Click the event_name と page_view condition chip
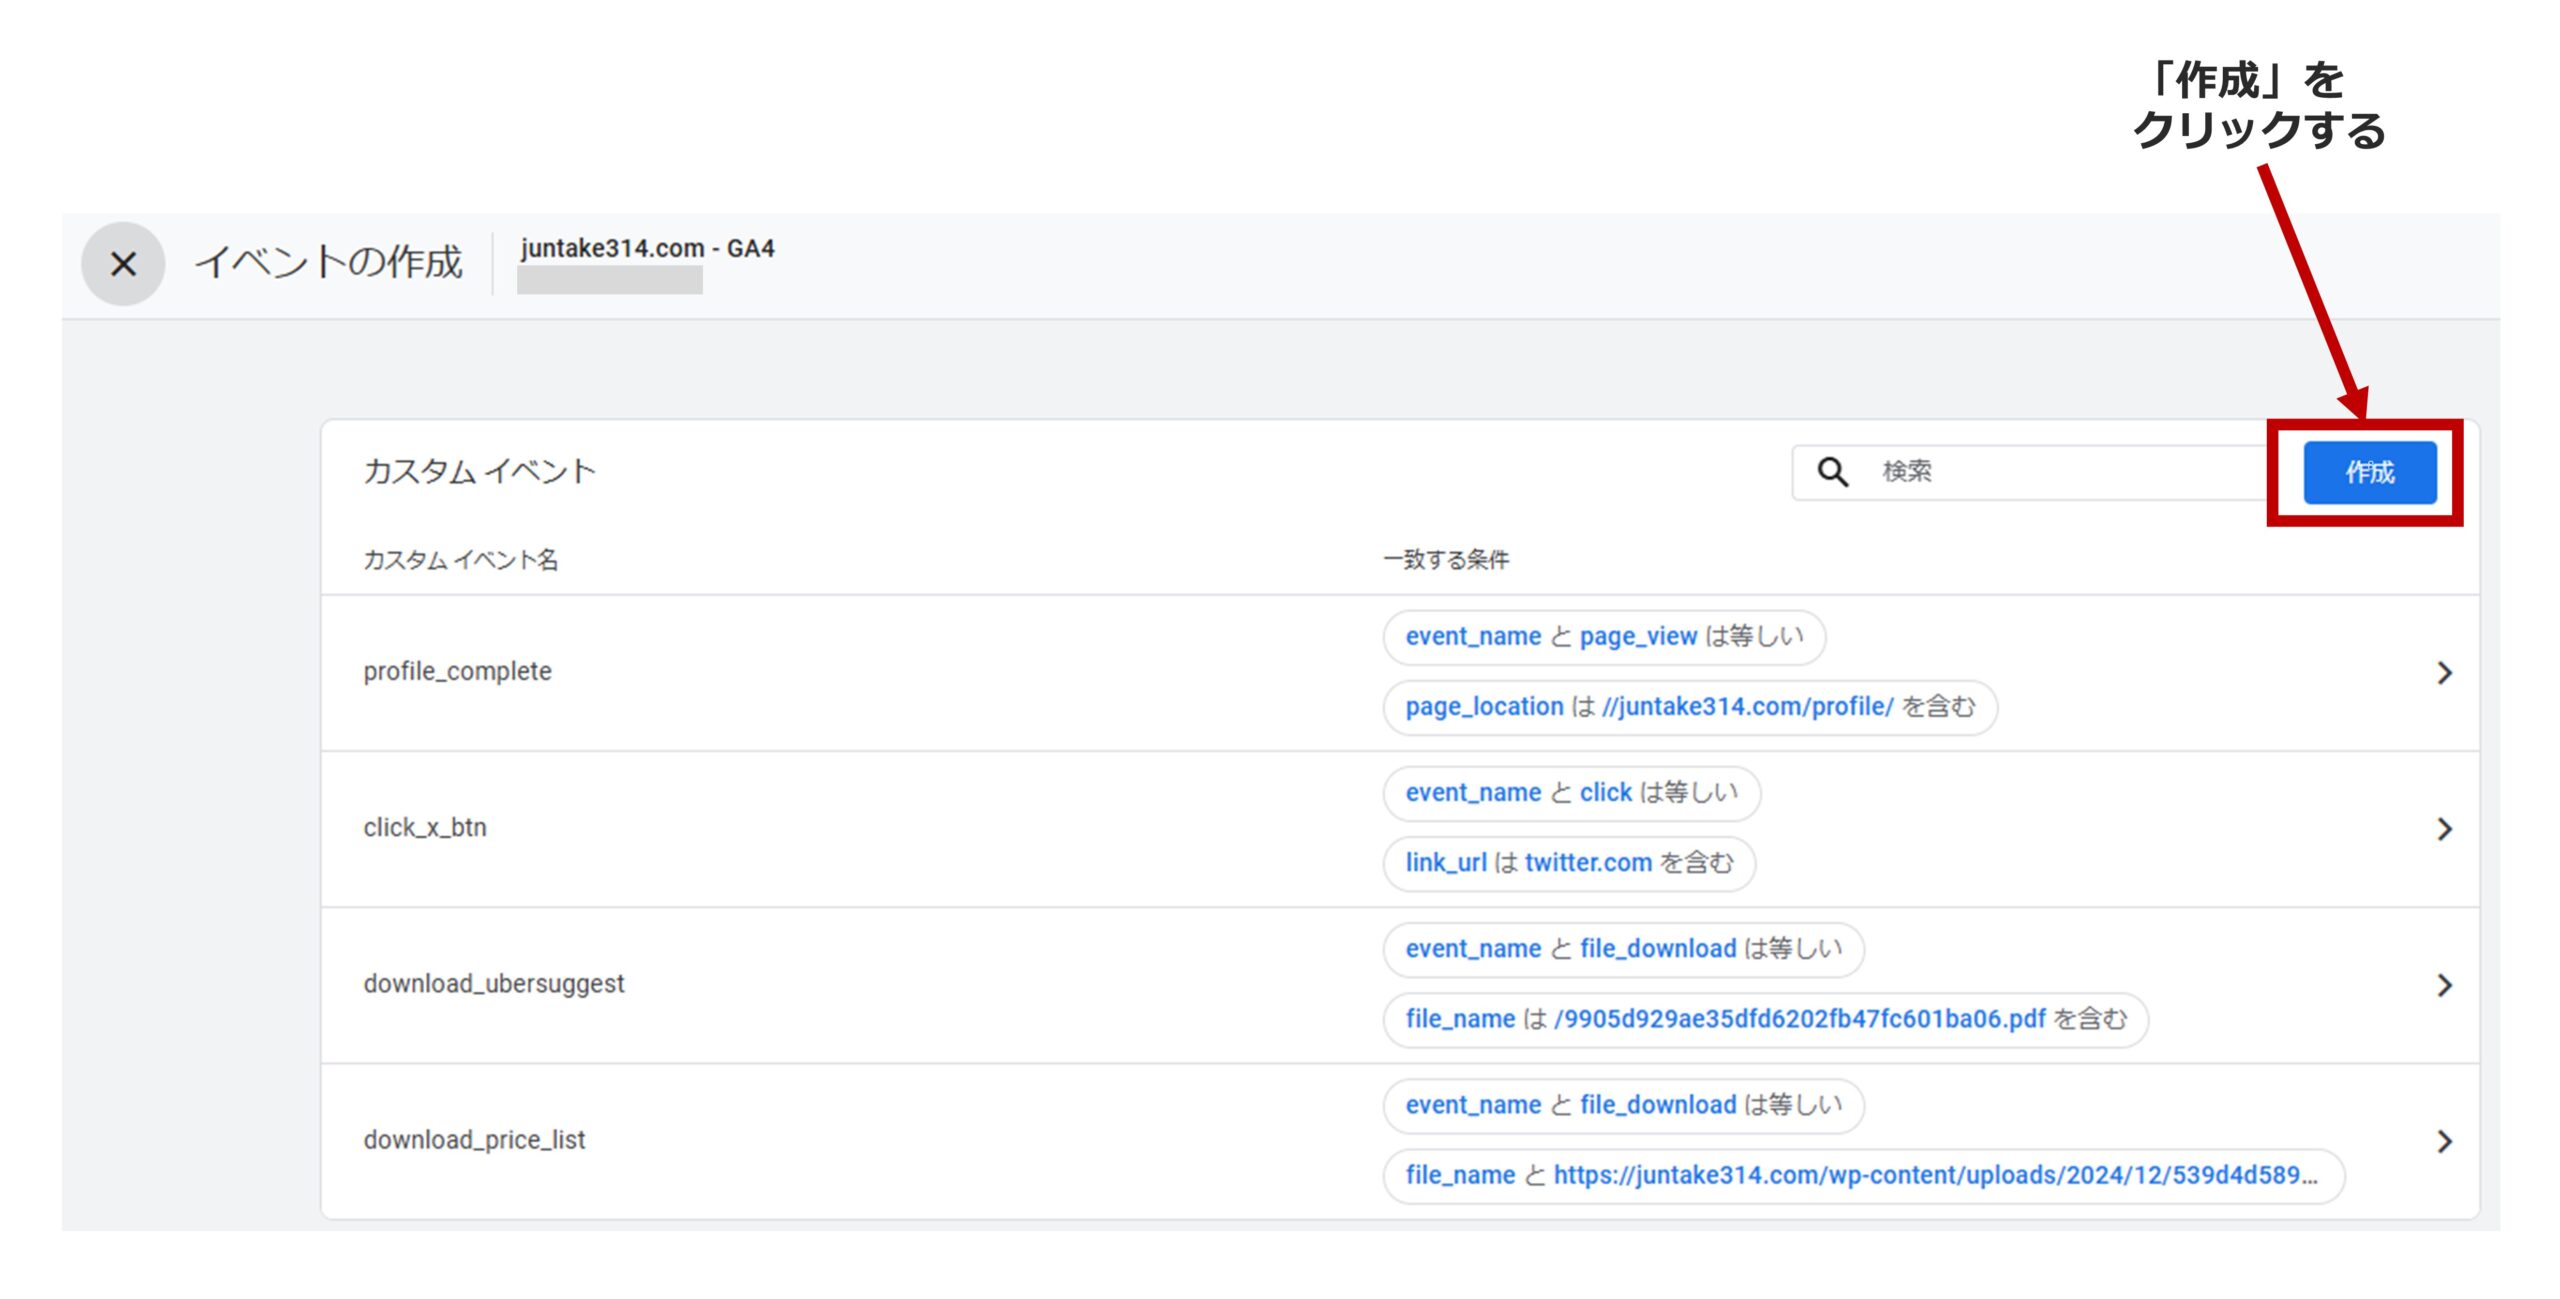 click(x=1603, y=637)
